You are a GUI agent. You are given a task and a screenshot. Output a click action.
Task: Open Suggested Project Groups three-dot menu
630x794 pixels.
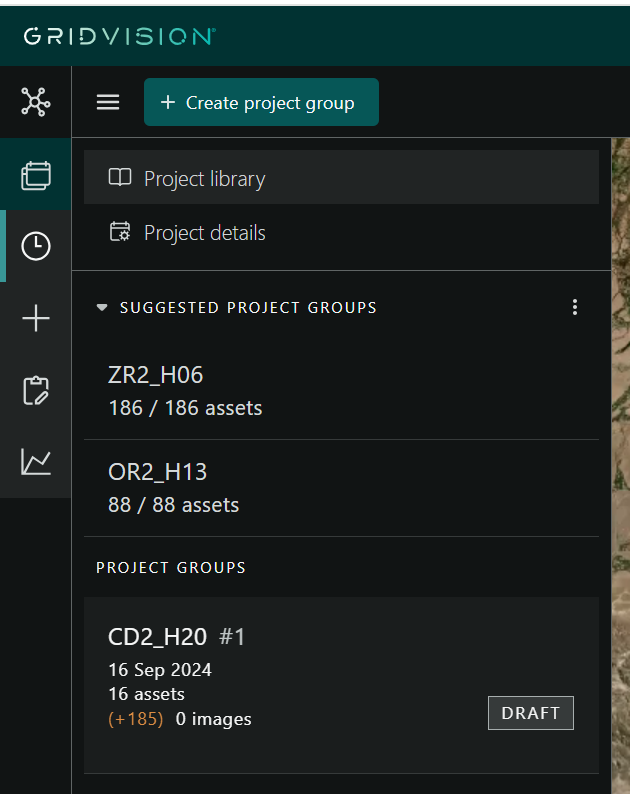point(574,307)
